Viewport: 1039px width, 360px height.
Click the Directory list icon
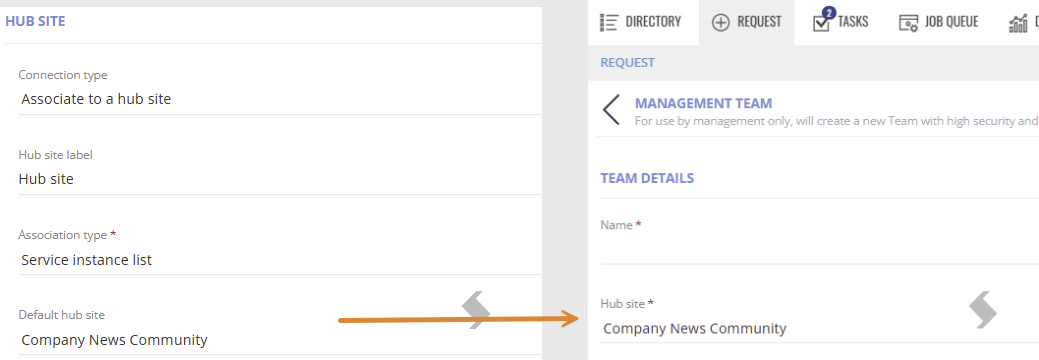tap(608, 22)
